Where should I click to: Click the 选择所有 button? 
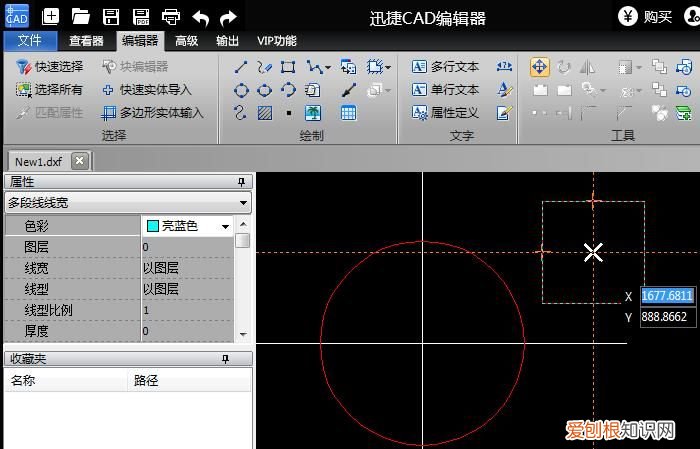coord(50,90)
